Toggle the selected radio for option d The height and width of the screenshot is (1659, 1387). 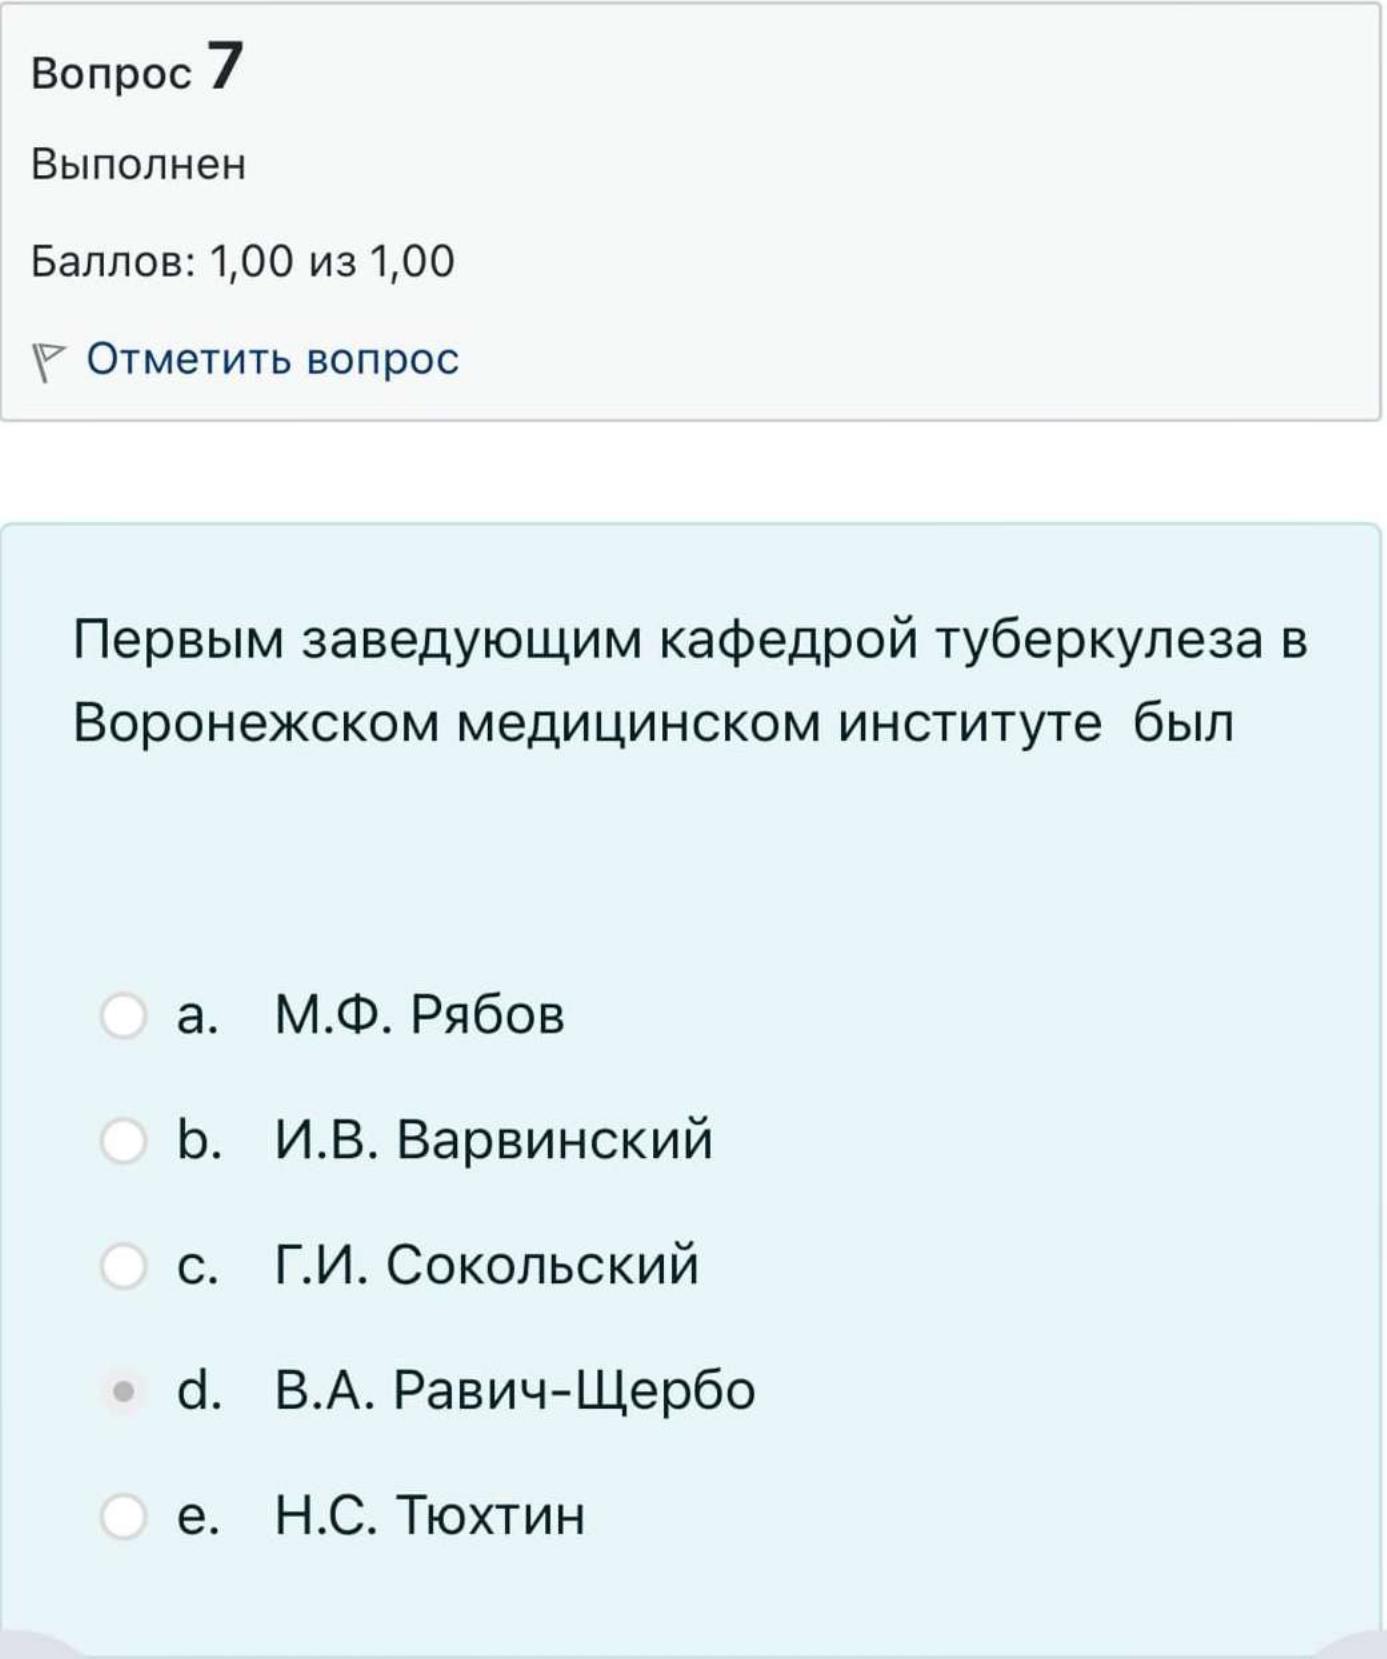pos(124,1391)
